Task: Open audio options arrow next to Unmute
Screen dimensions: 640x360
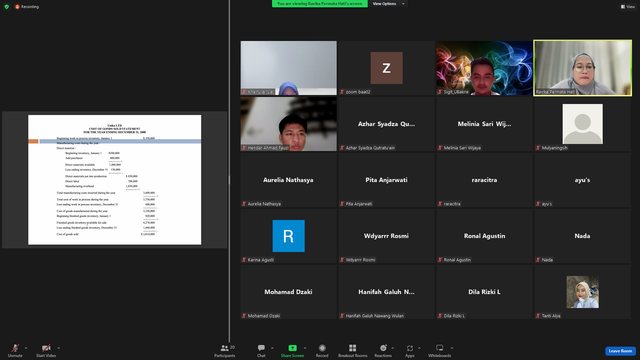Action: pos(26,348)
